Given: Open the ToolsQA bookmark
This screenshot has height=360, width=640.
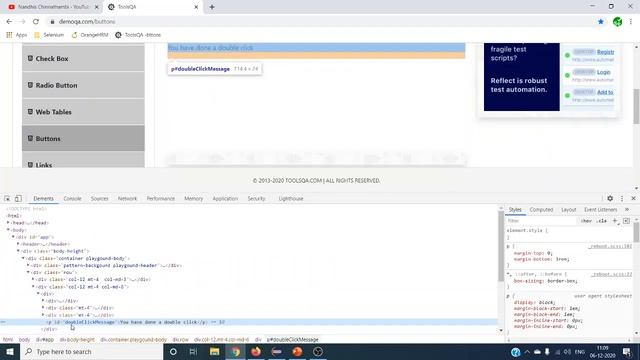Looking at the screenshot, I should 138,35.
